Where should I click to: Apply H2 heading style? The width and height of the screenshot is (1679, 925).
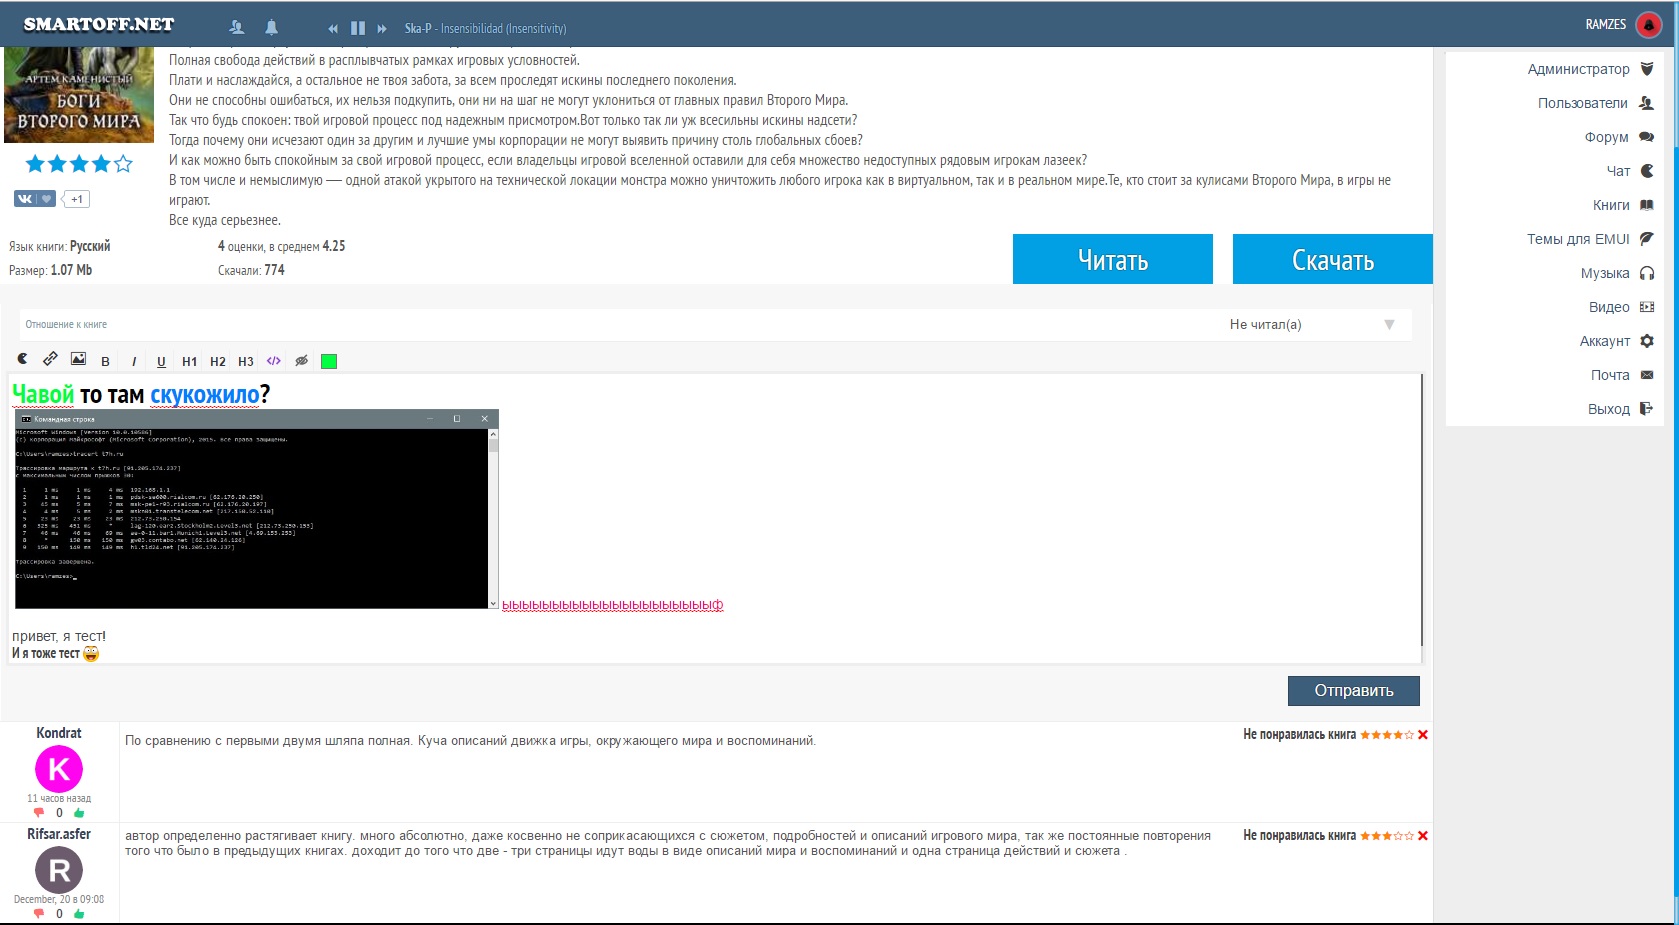click(x=218, y=361)
